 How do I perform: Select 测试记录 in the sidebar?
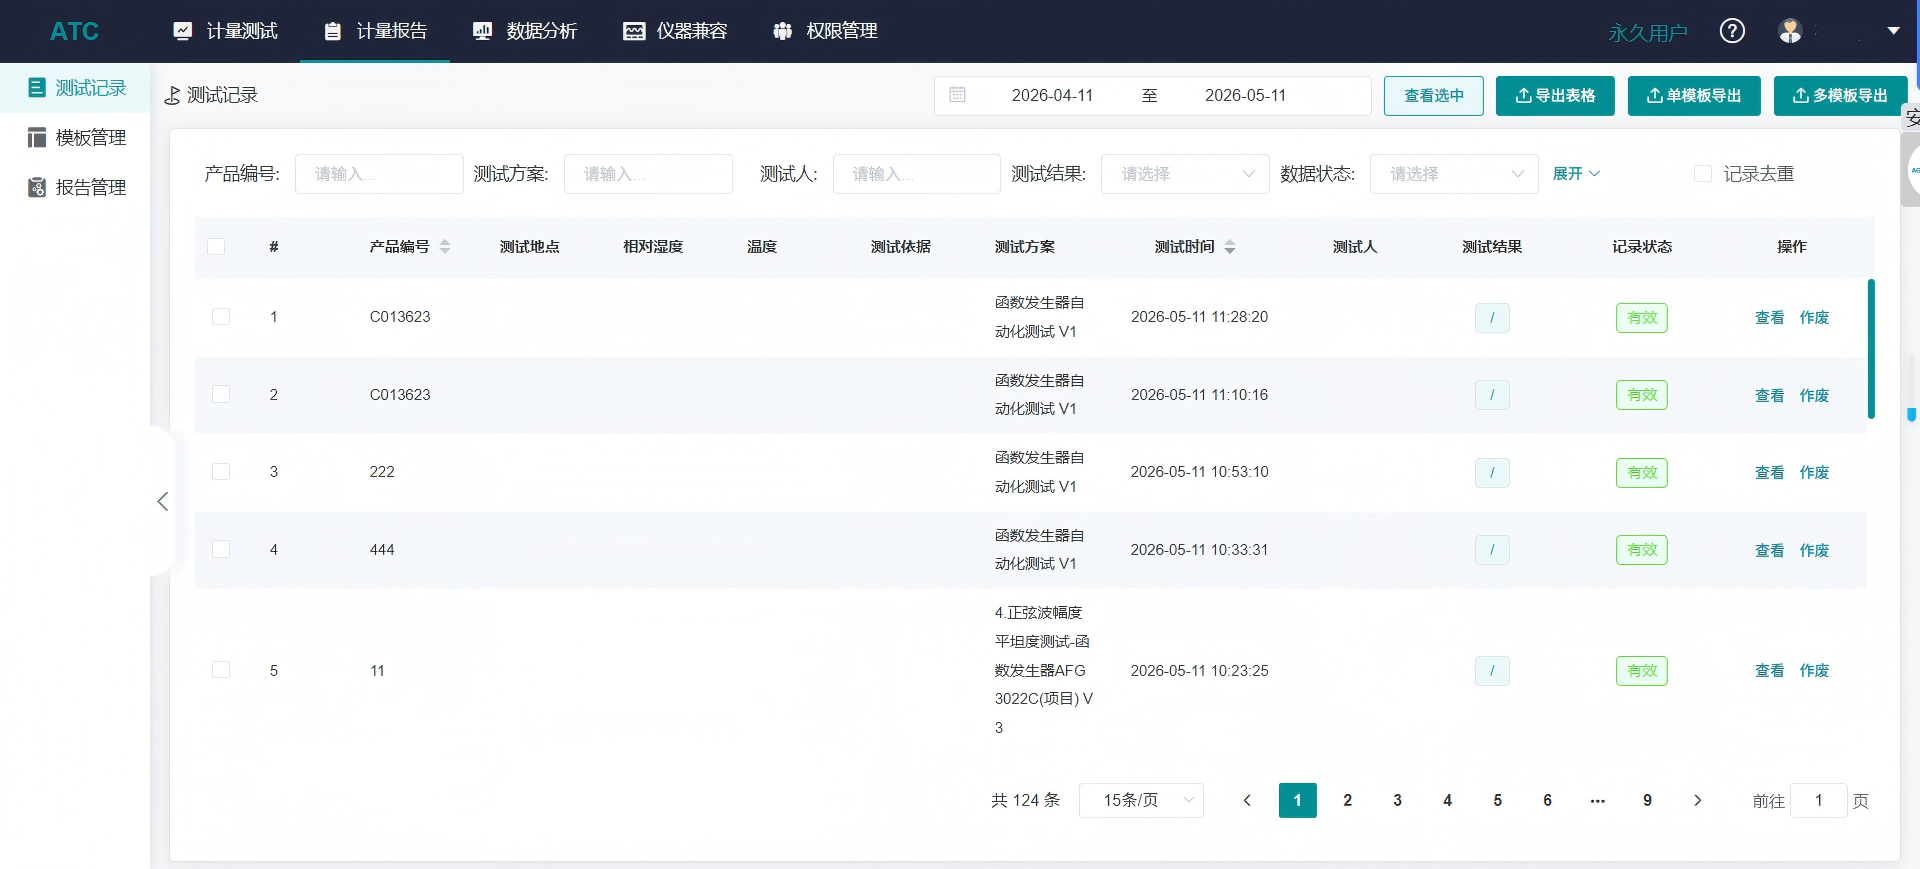point(75,88)
